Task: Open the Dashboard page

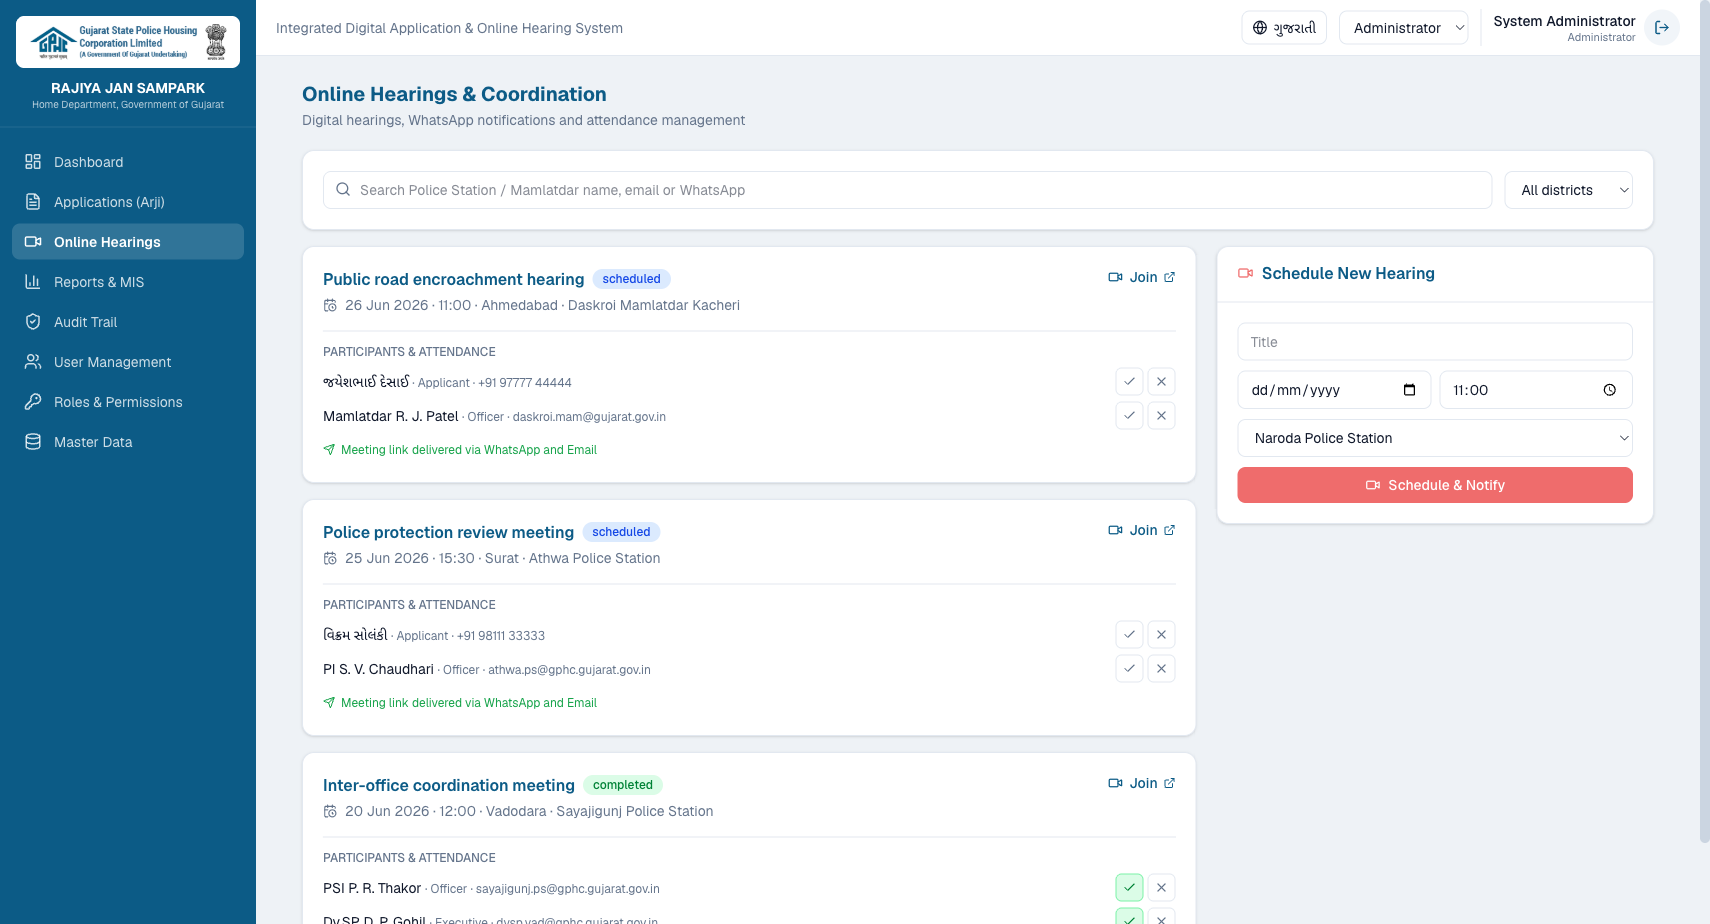Action: tap(128, 162)
